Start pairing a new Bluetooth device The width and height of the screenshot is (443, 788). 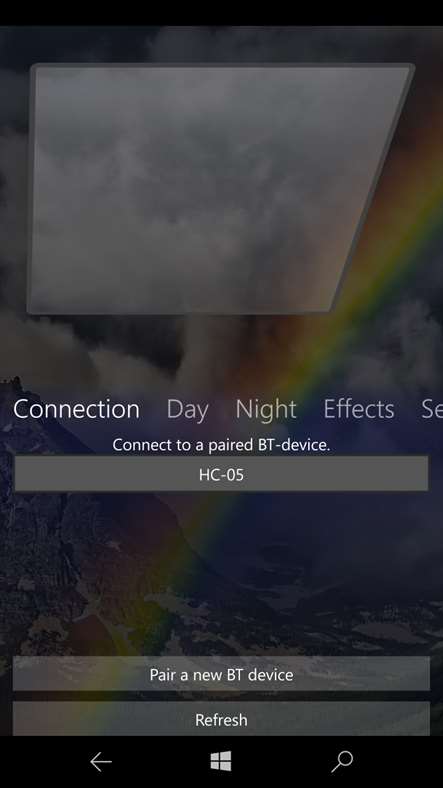coord(222,674)
